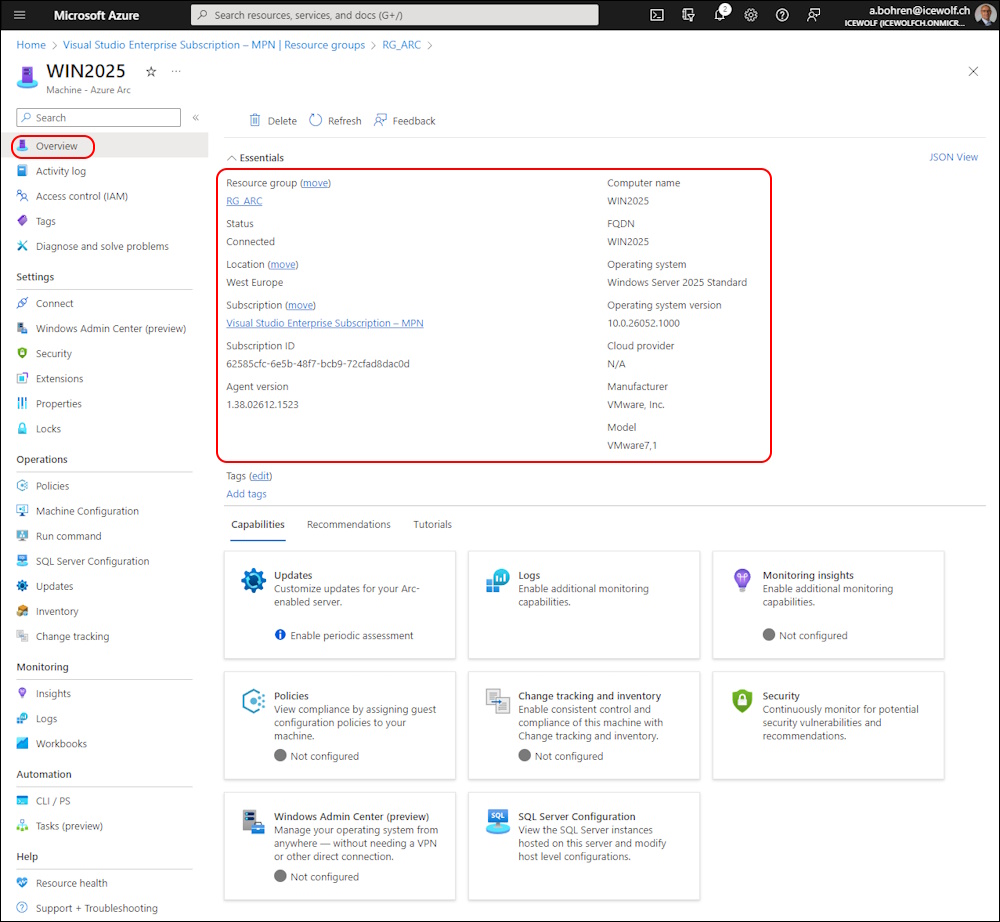Click the Change tracking icon in sidebar

point(22,636)
